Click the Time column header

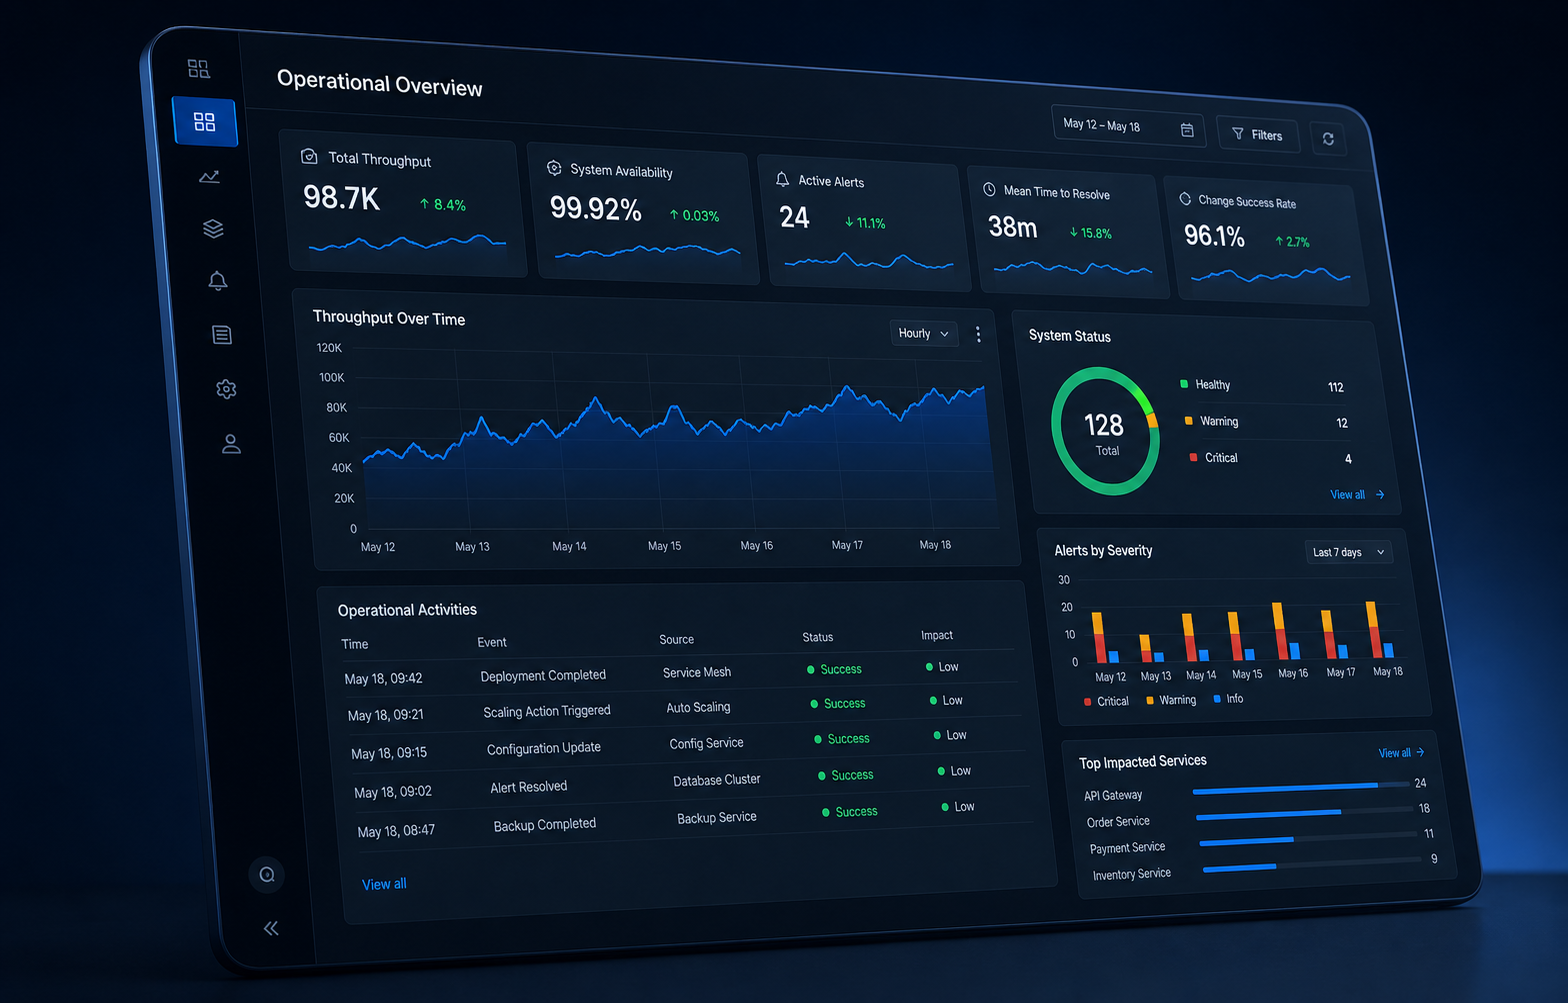[x=355, y=644]
